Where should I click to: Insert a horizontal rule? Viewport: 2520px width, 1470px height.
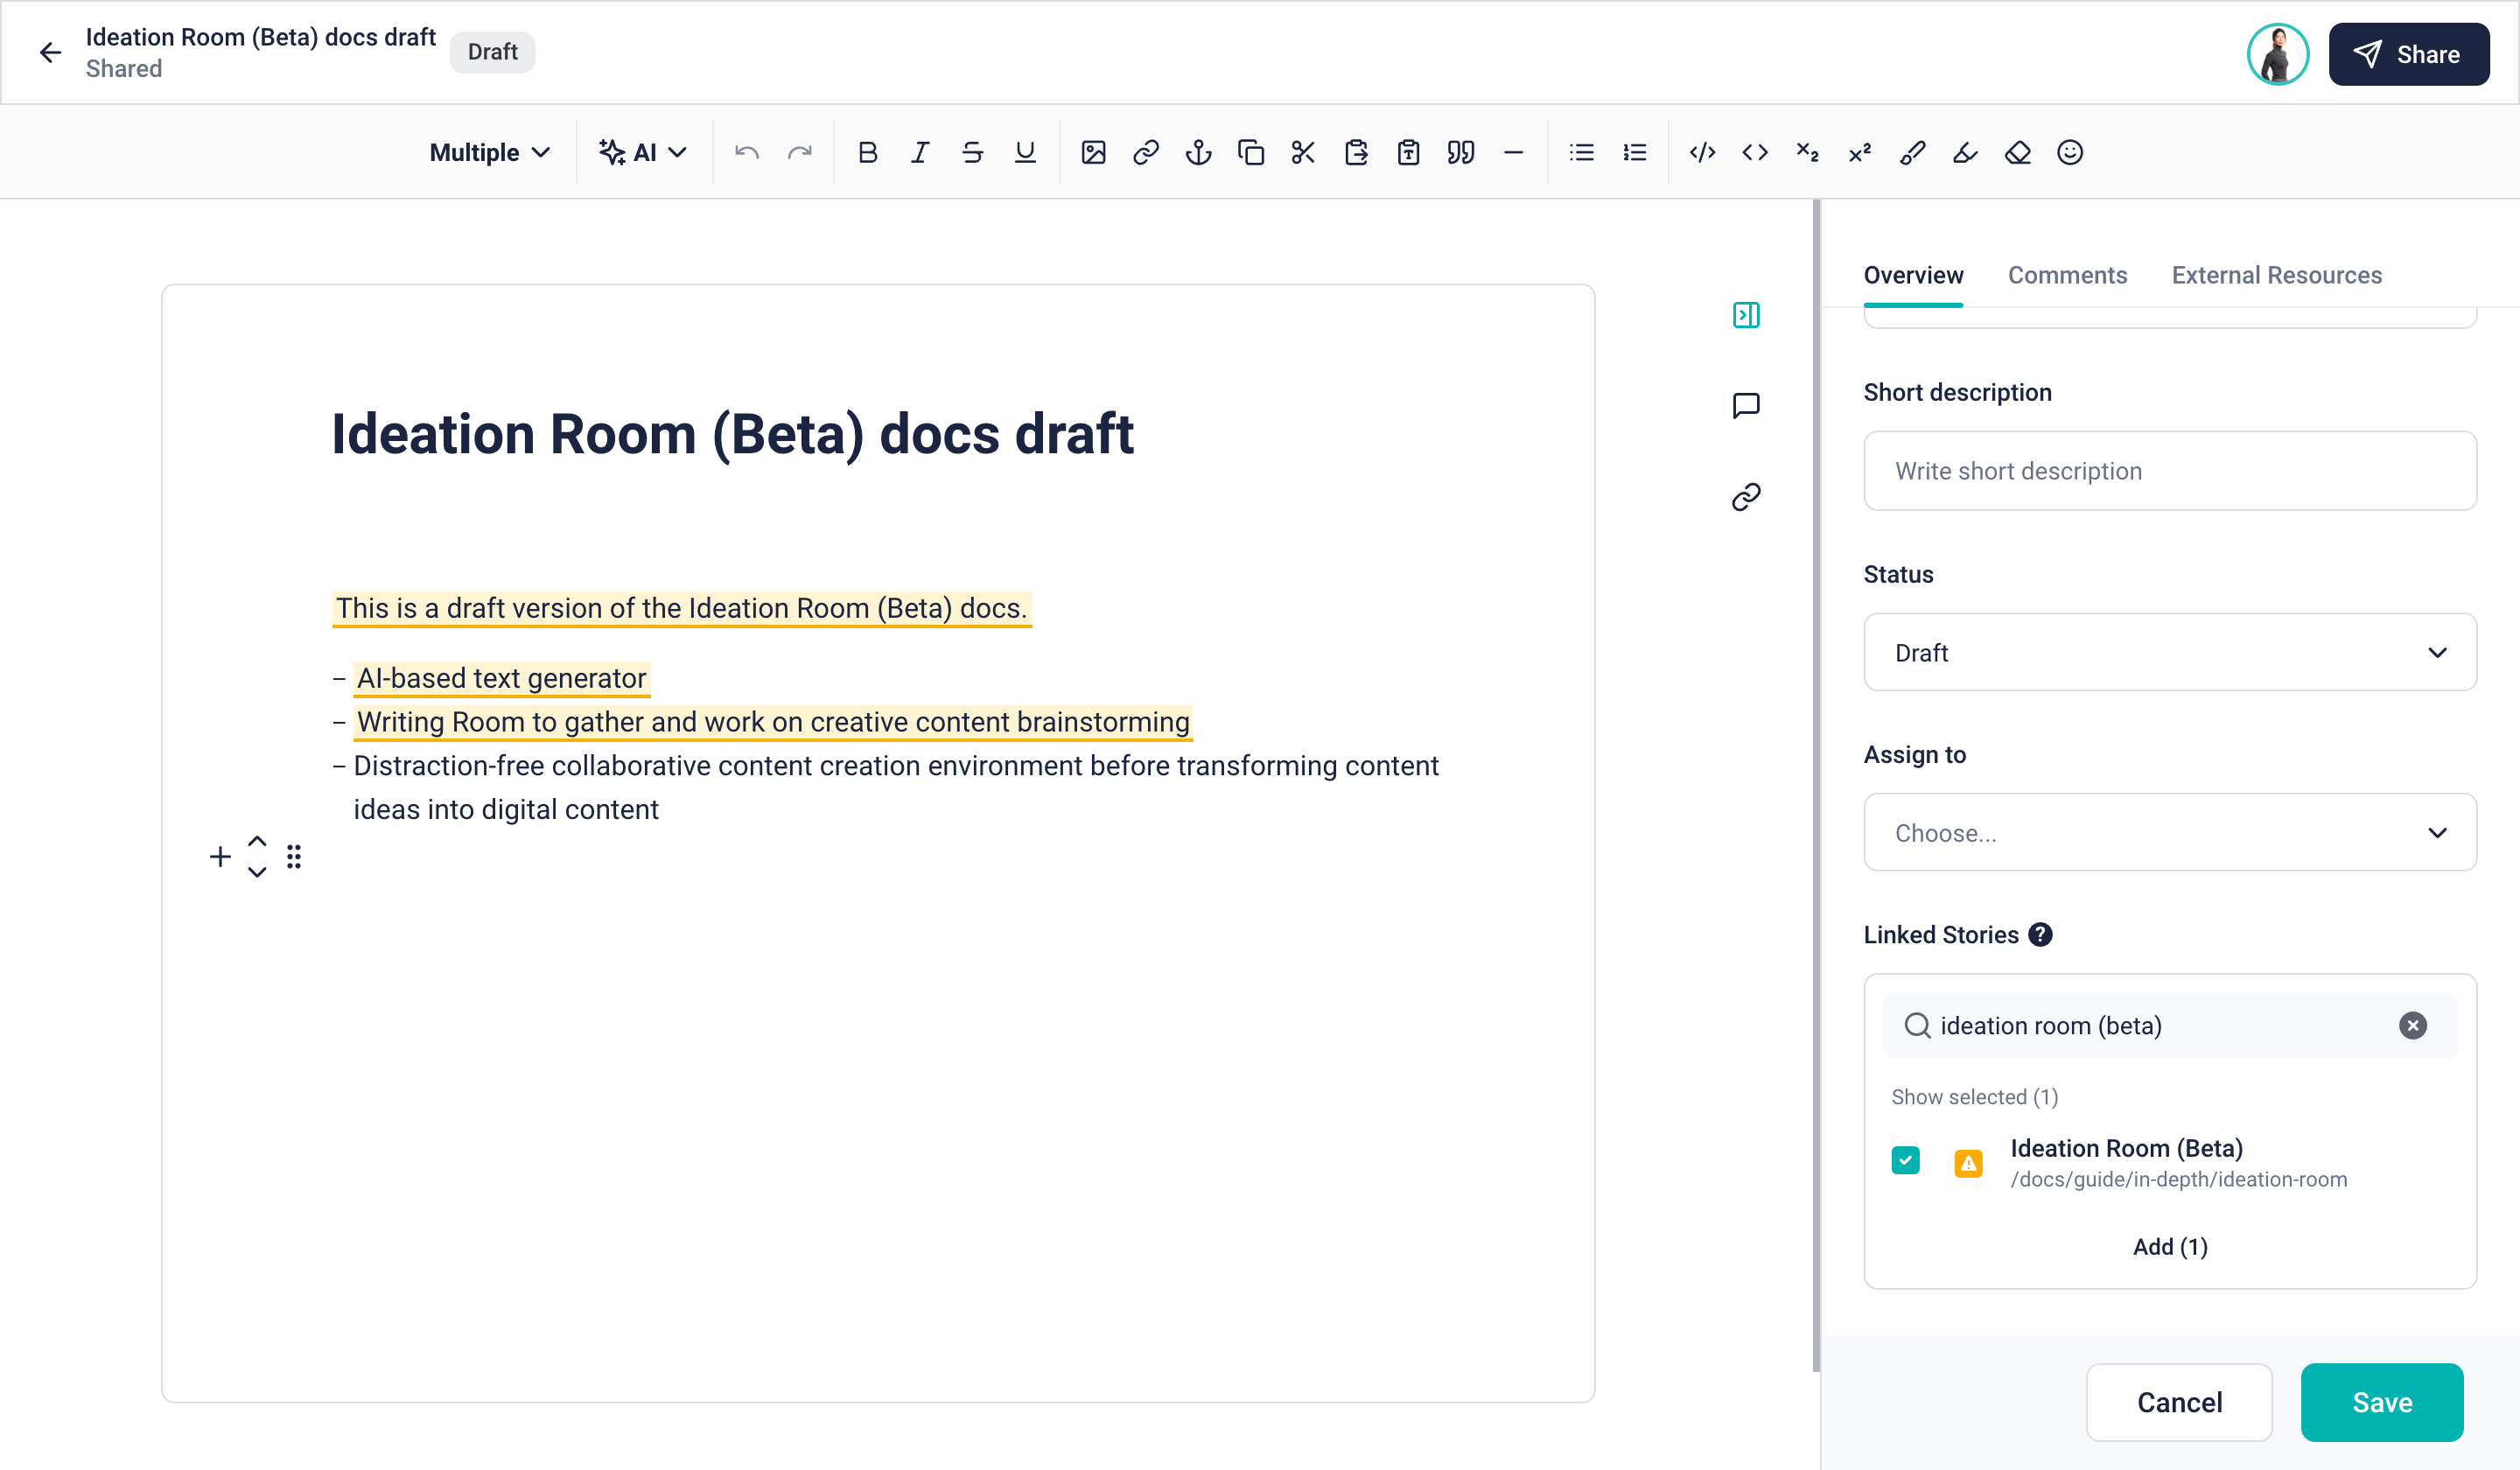tap(1513, 152)
